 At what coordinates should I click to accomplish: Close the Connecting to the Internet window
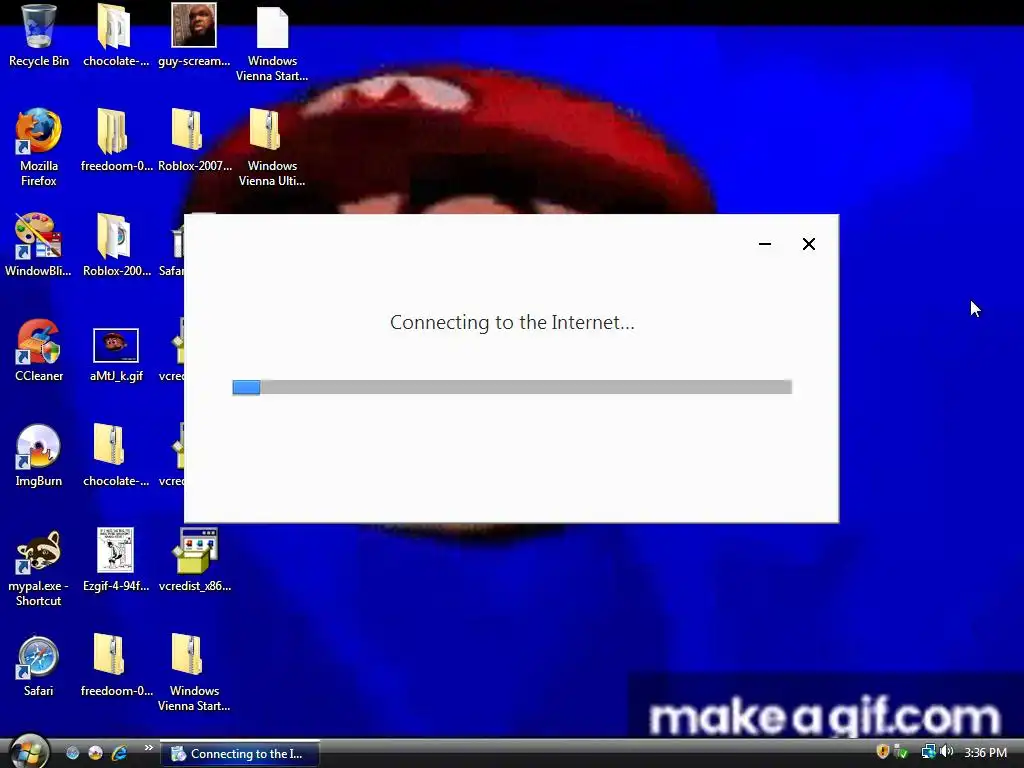tap(808, 244)
